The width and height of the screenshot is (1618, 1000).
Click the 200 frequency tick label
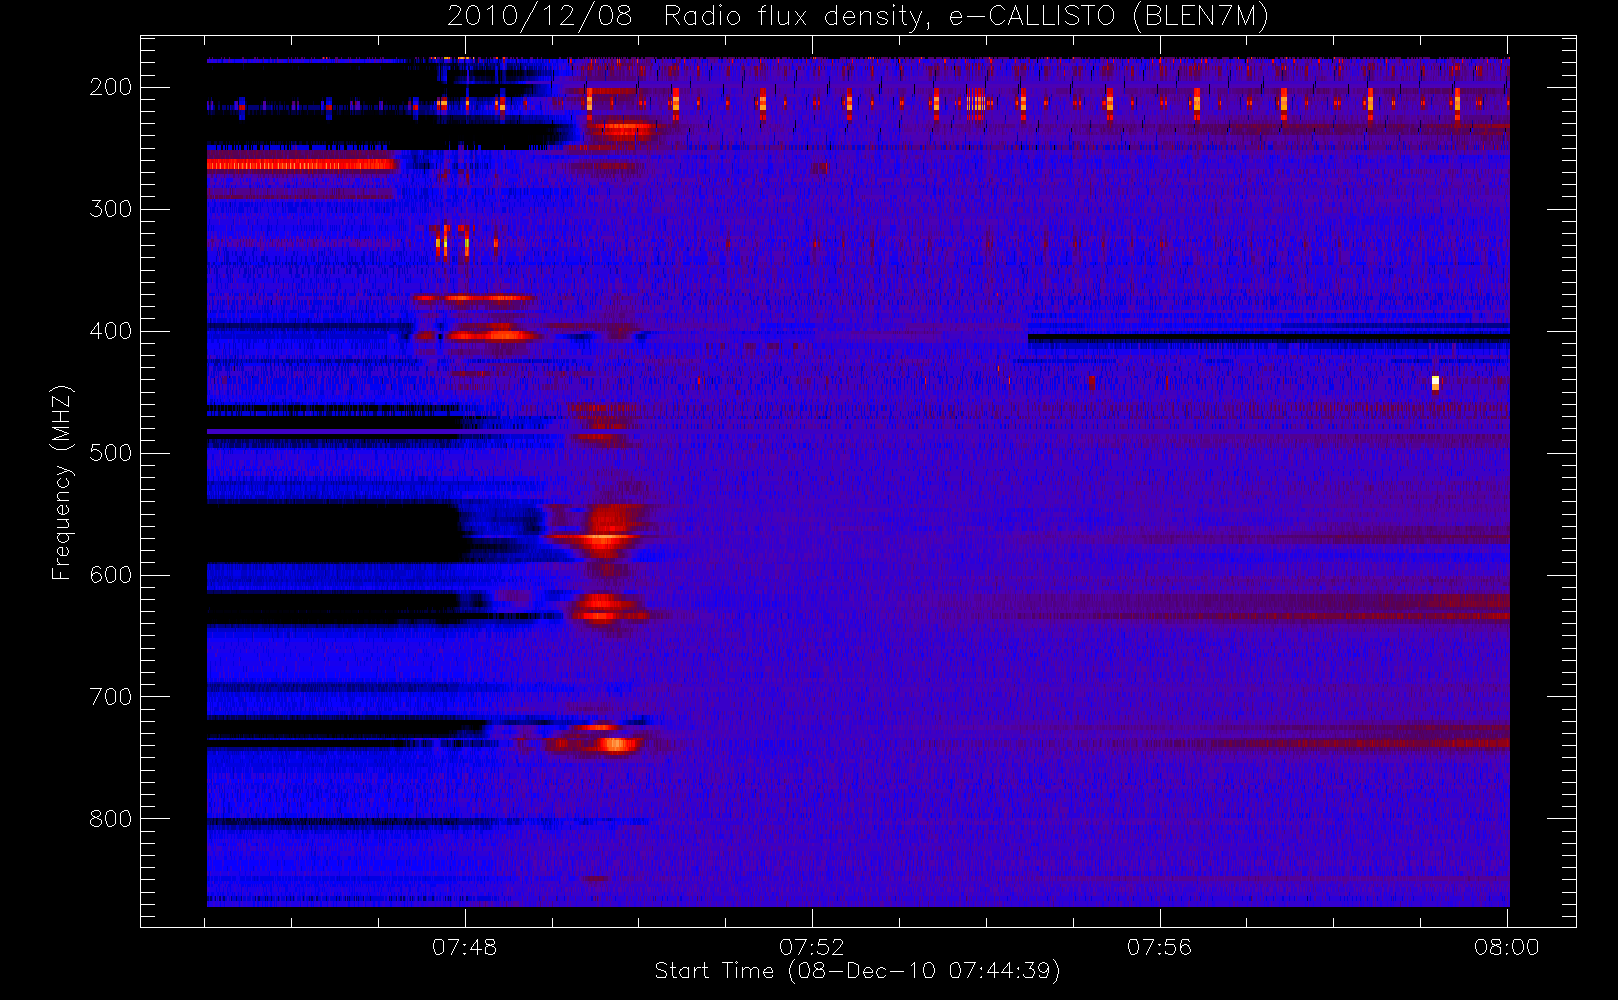click(110, 87)
